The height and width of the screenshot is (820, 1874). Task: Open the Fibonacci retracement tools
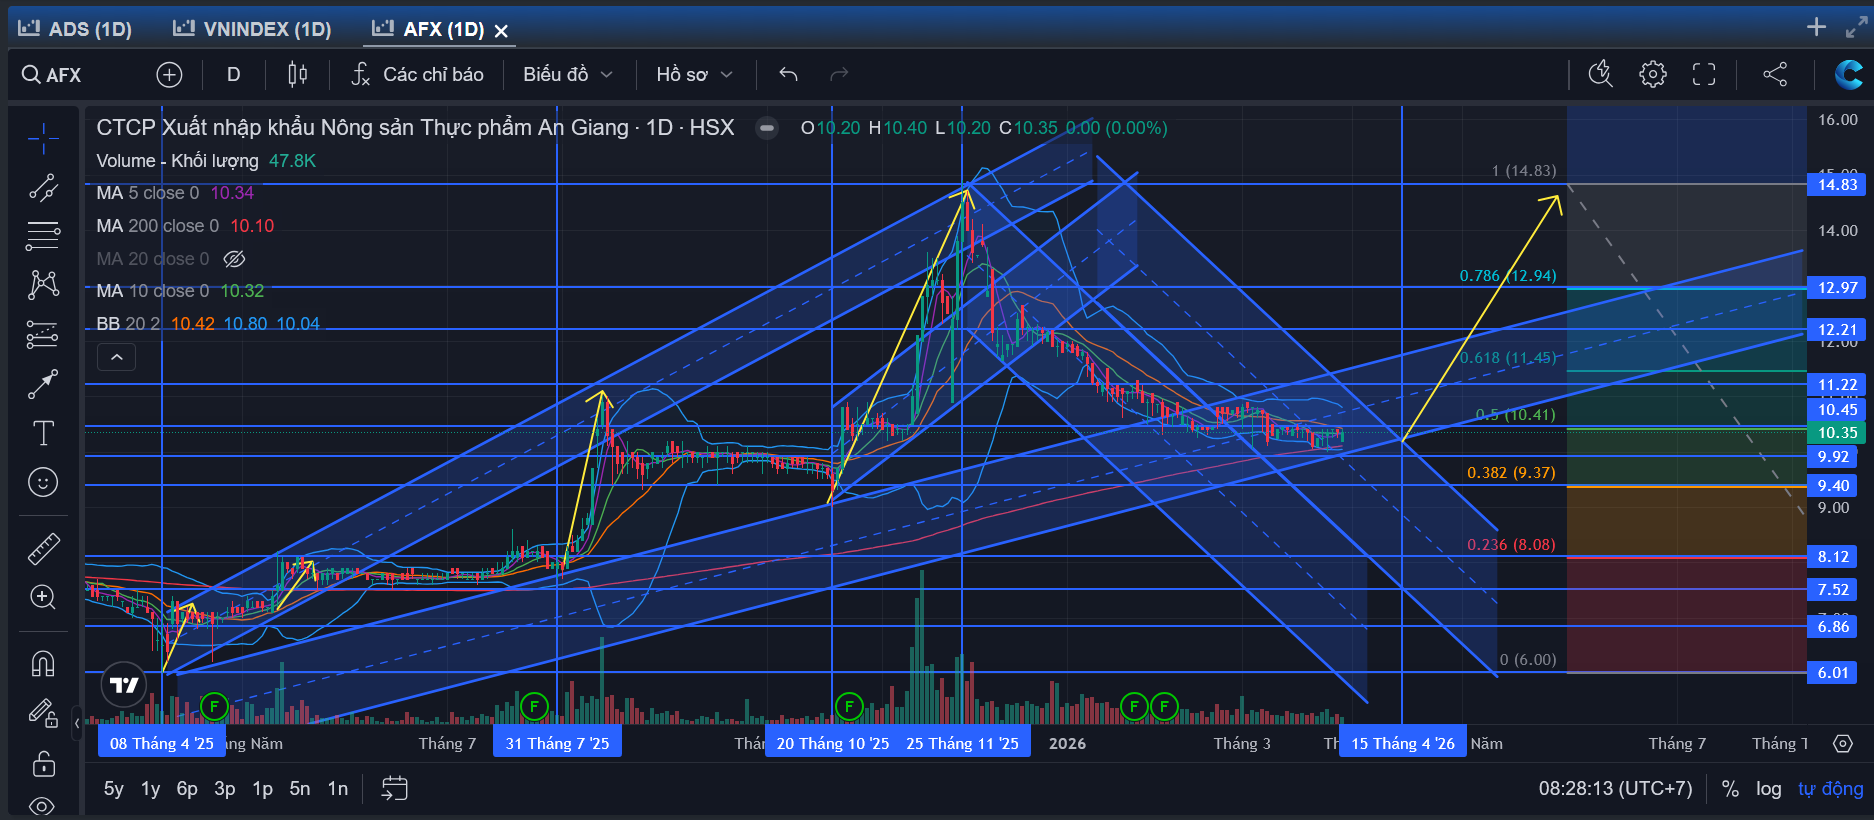tap(43, 236)
